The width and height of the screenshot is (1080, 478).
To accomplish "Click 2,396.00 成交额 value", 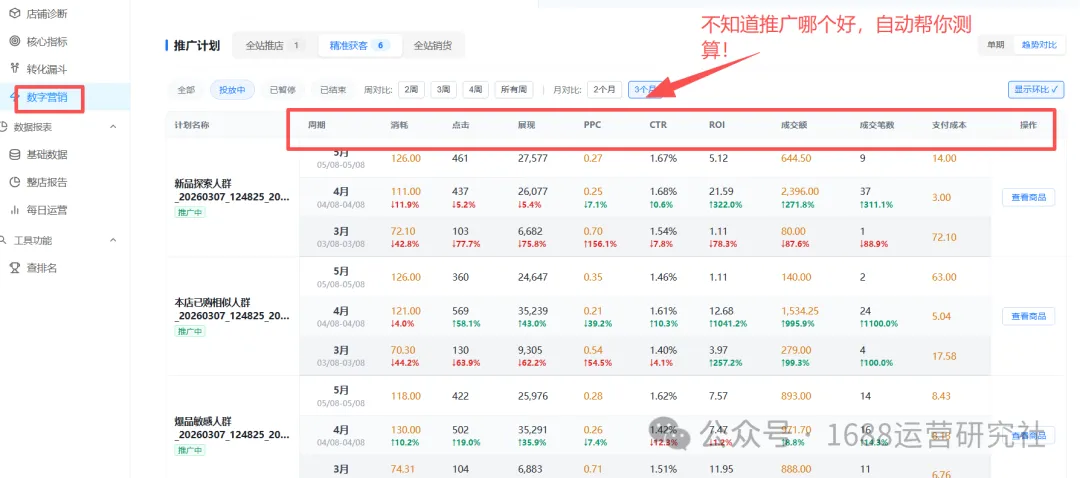I will point(800,191).
